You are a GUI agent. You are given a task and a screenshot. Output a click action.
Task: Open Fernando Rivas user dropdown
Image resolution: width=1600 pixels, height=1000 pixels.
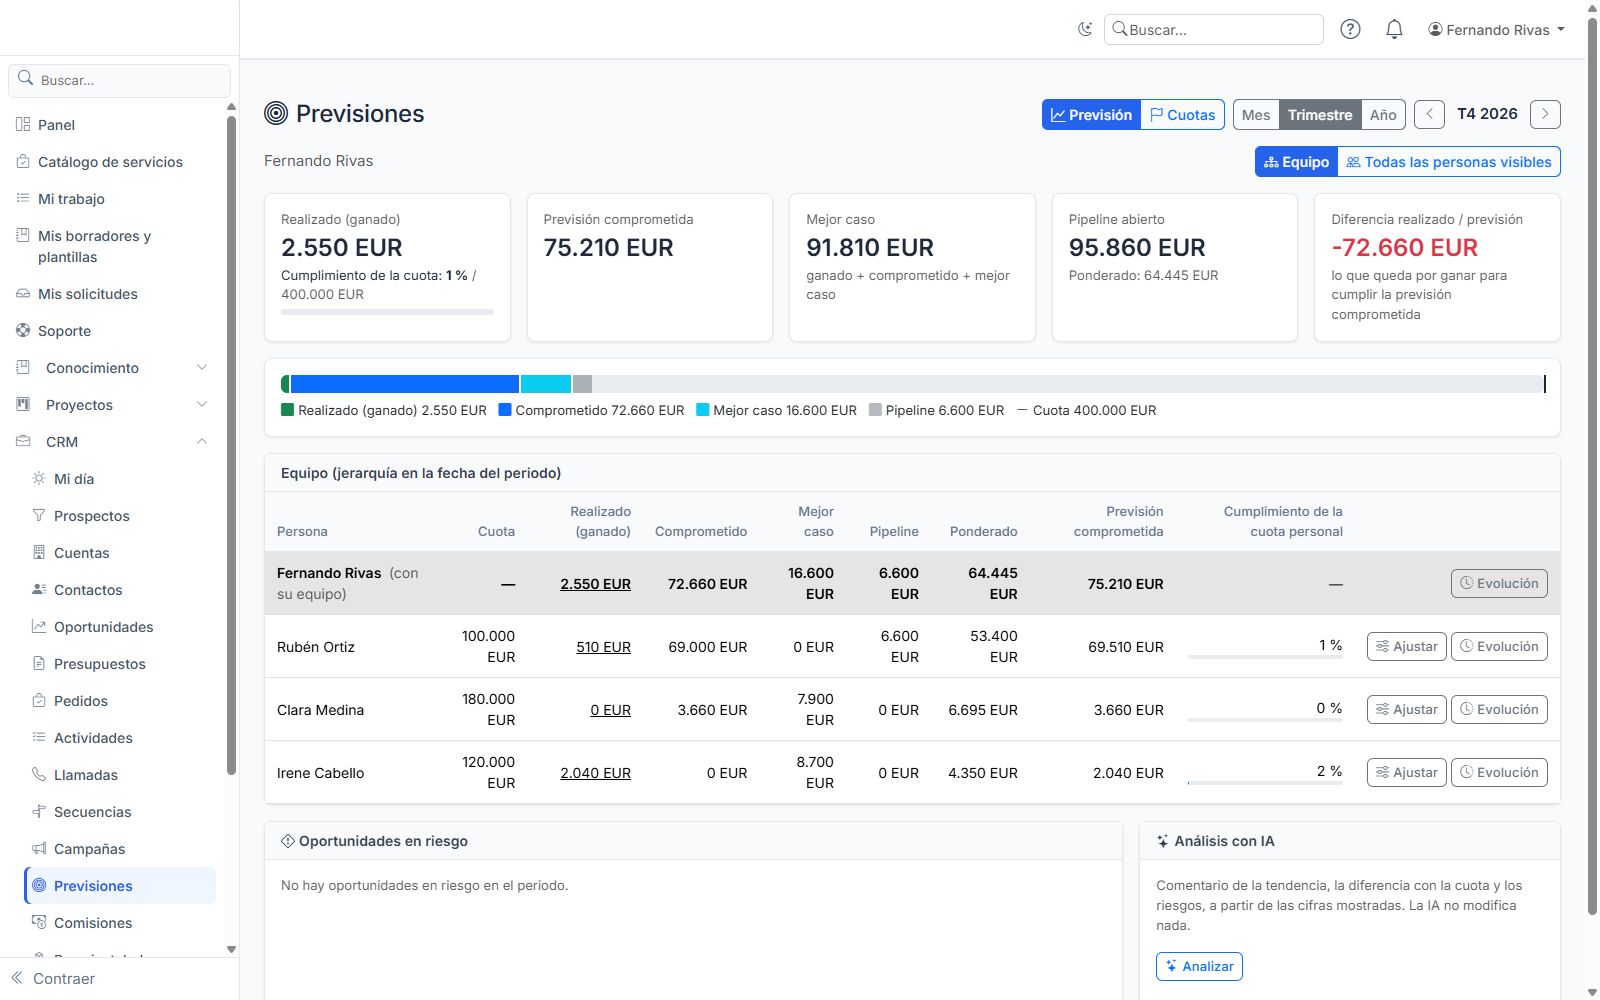(1496, 30)
